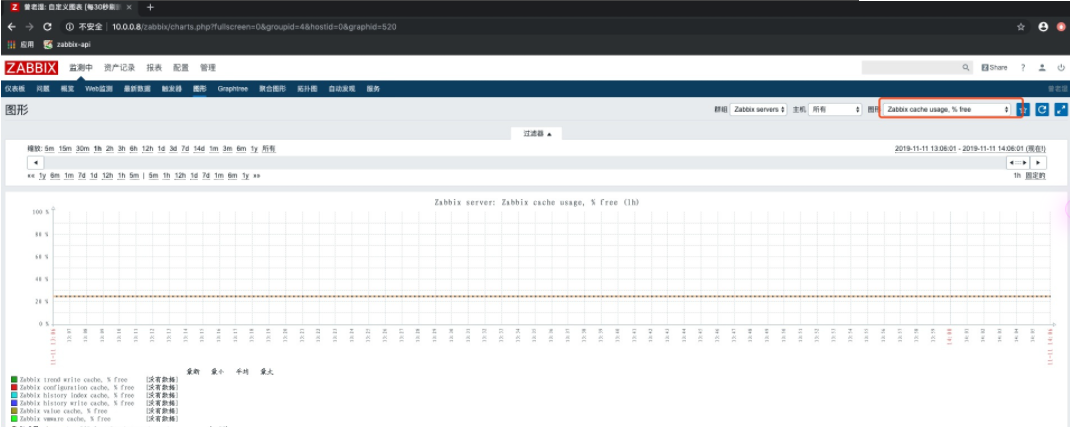The width and height of the screenshot is (1070, 427).
Task: Open the 管理 top menu
Action: [x=207, y=68]
